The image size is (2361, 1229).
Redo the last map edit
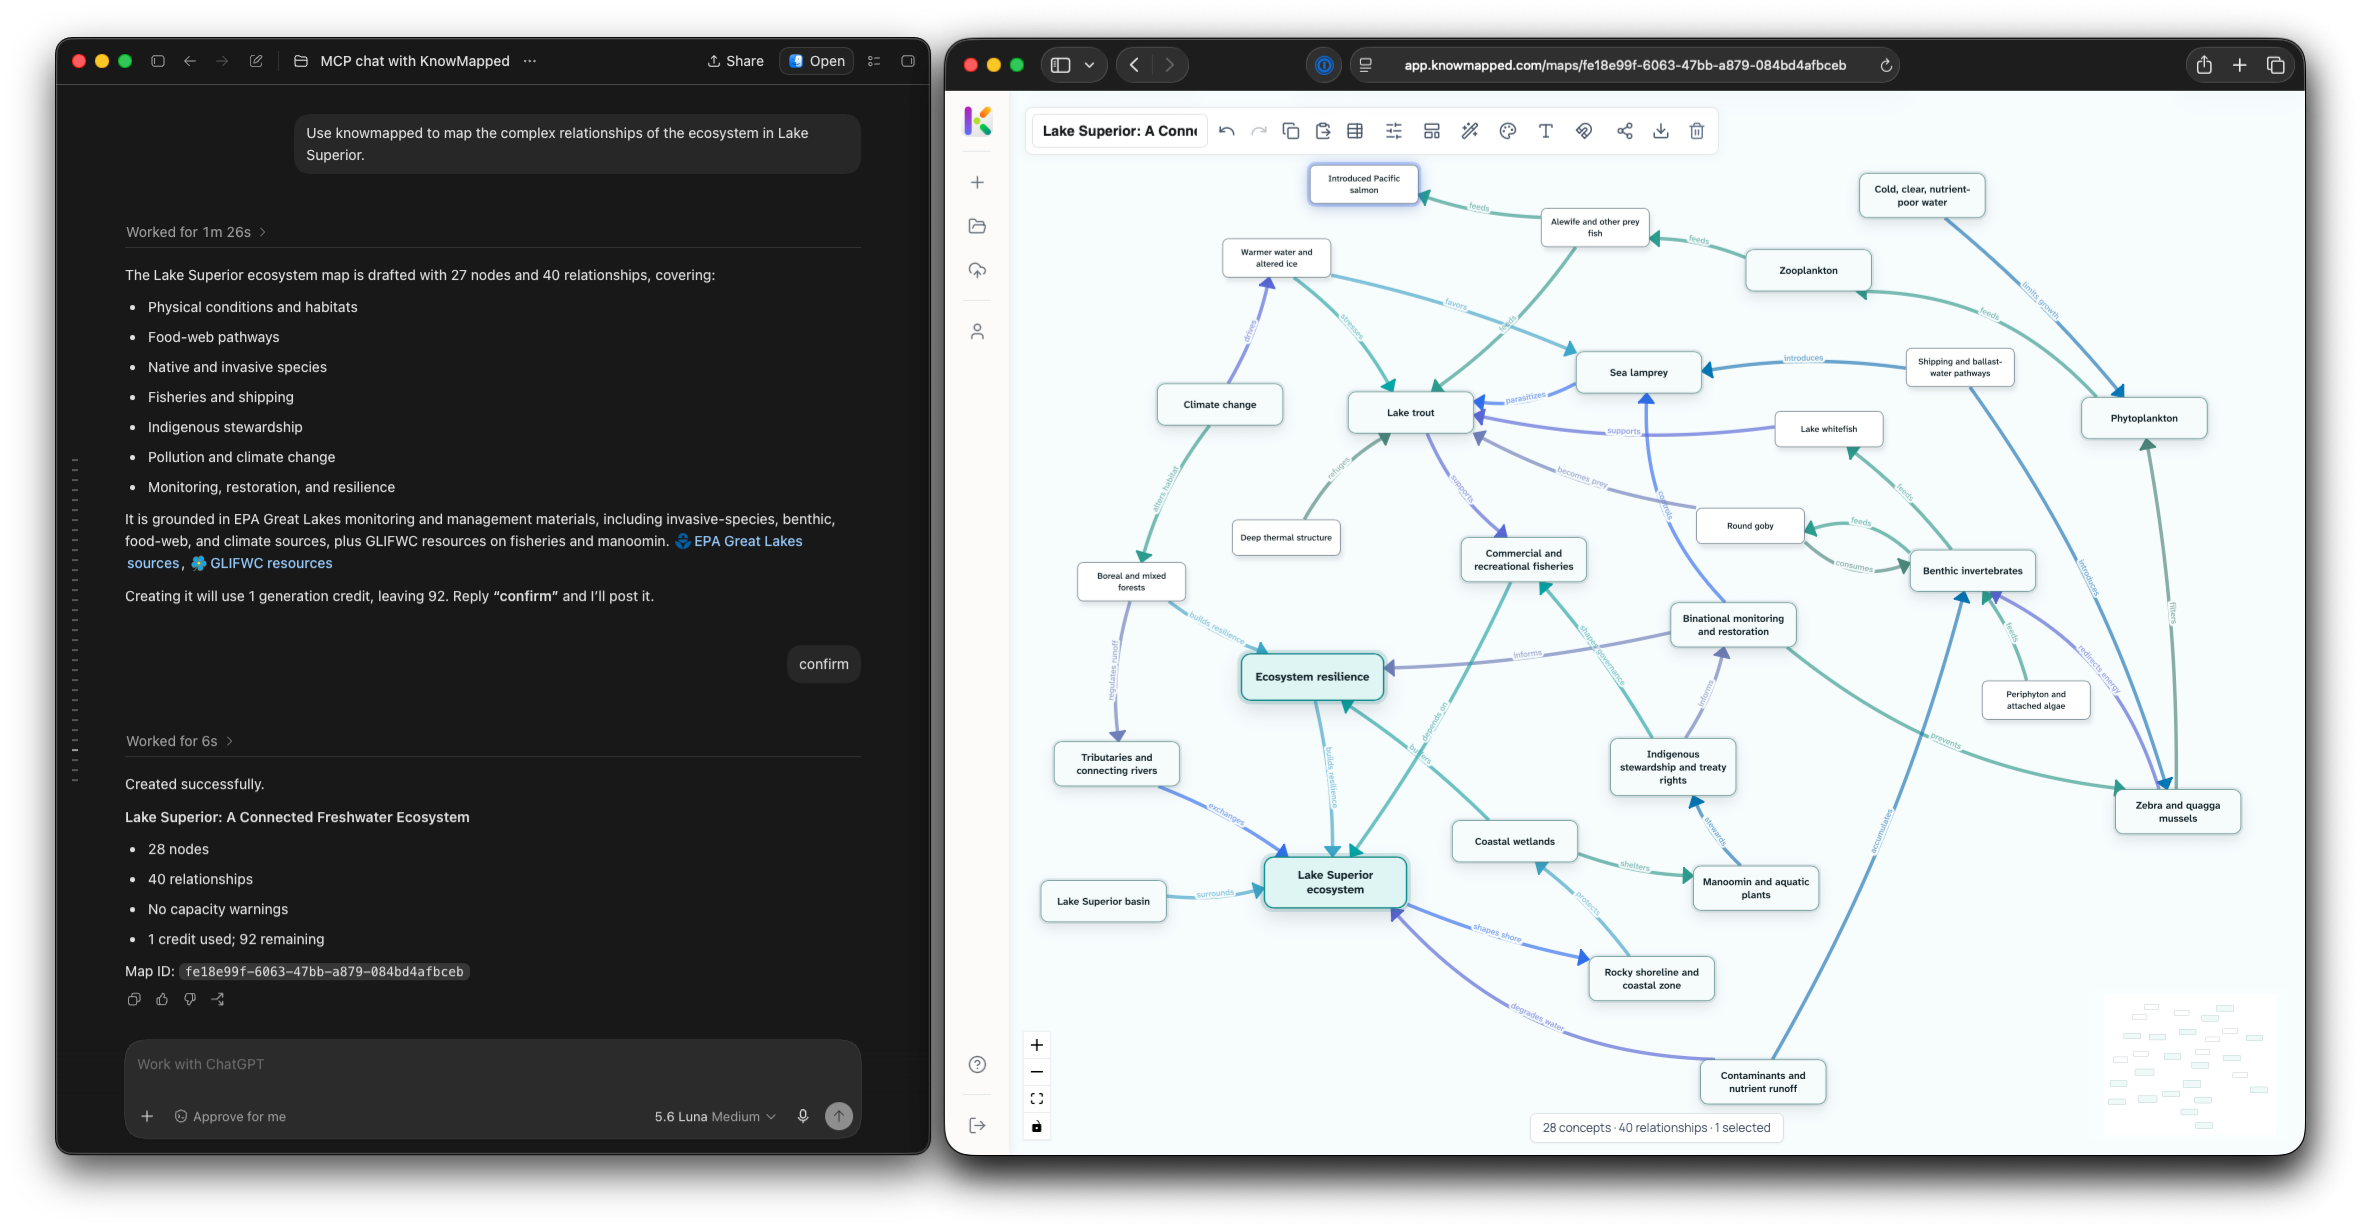[x=1259, y=131]
